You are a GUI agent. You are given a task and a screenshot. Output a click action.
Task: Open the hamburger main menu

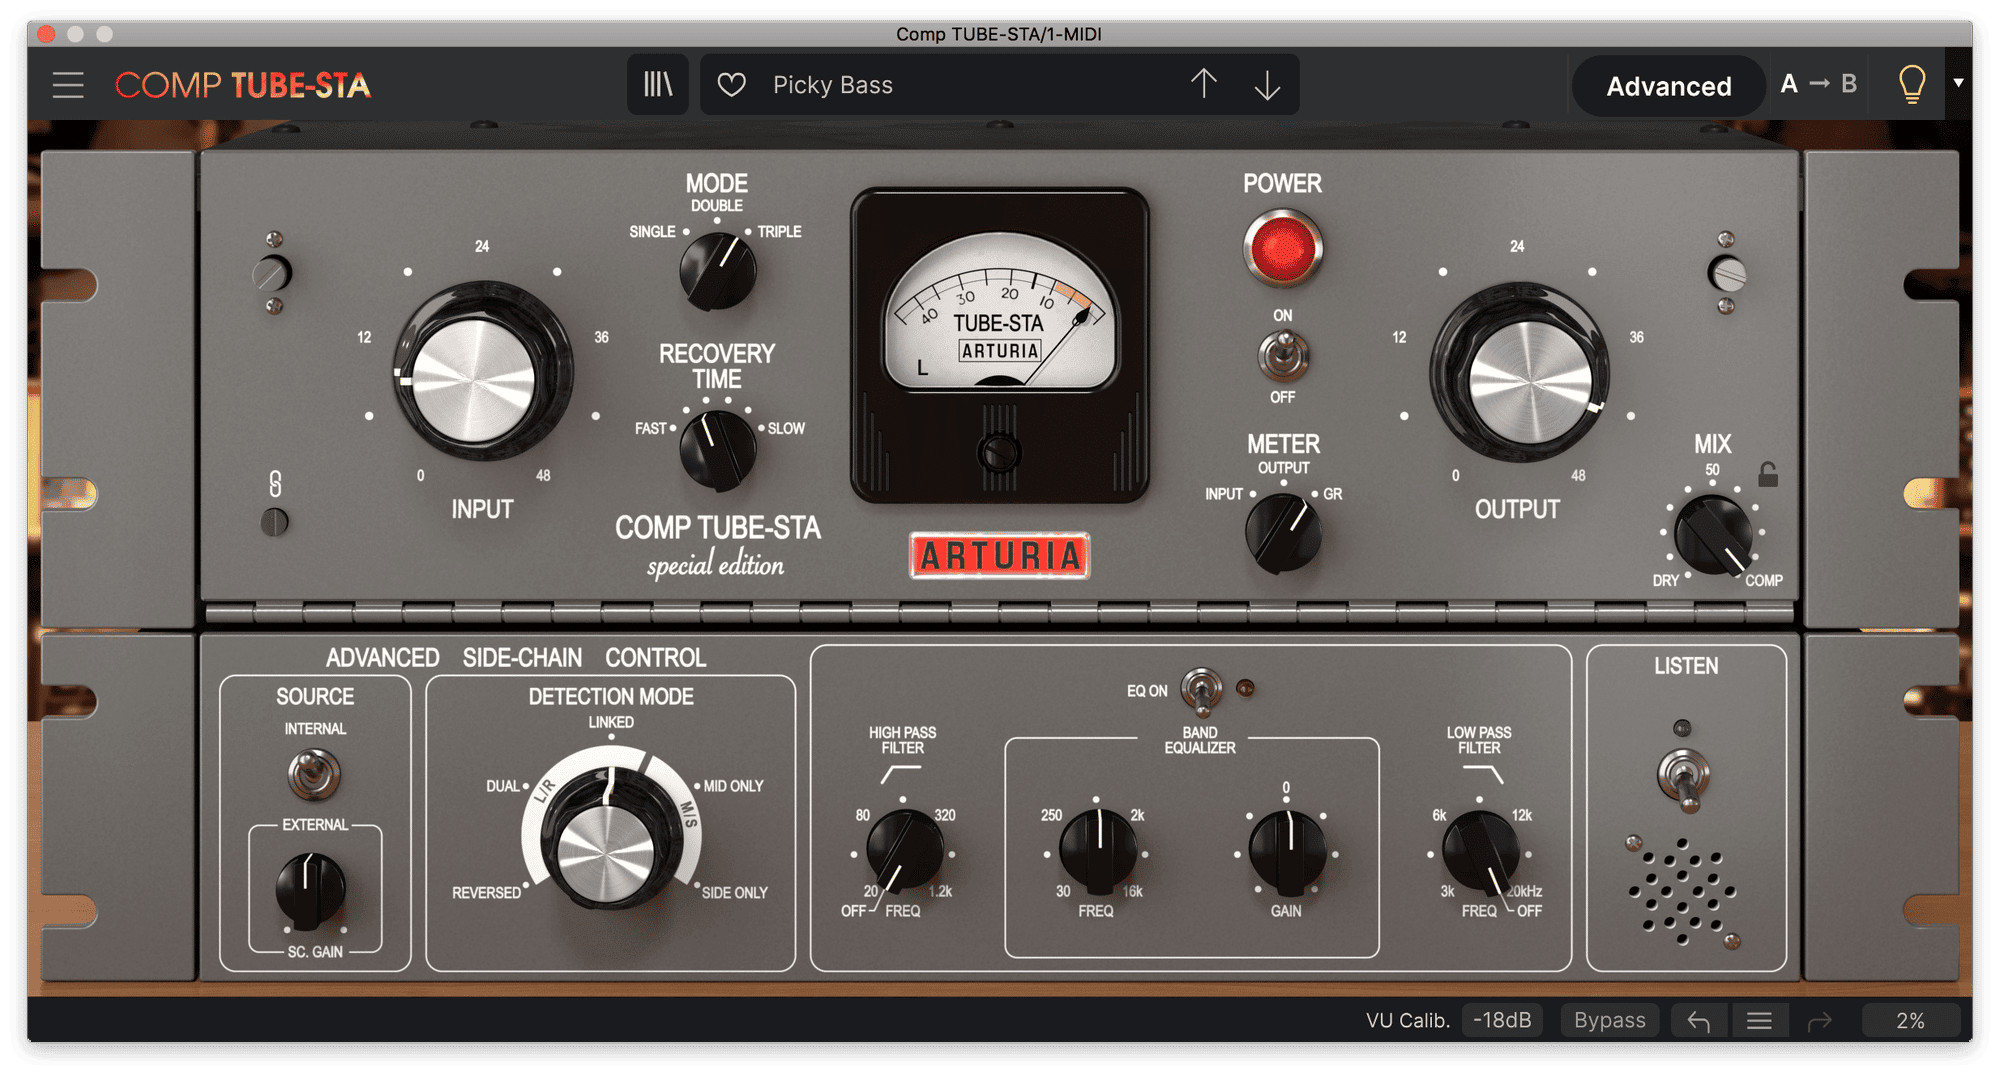tap(68, 85)
